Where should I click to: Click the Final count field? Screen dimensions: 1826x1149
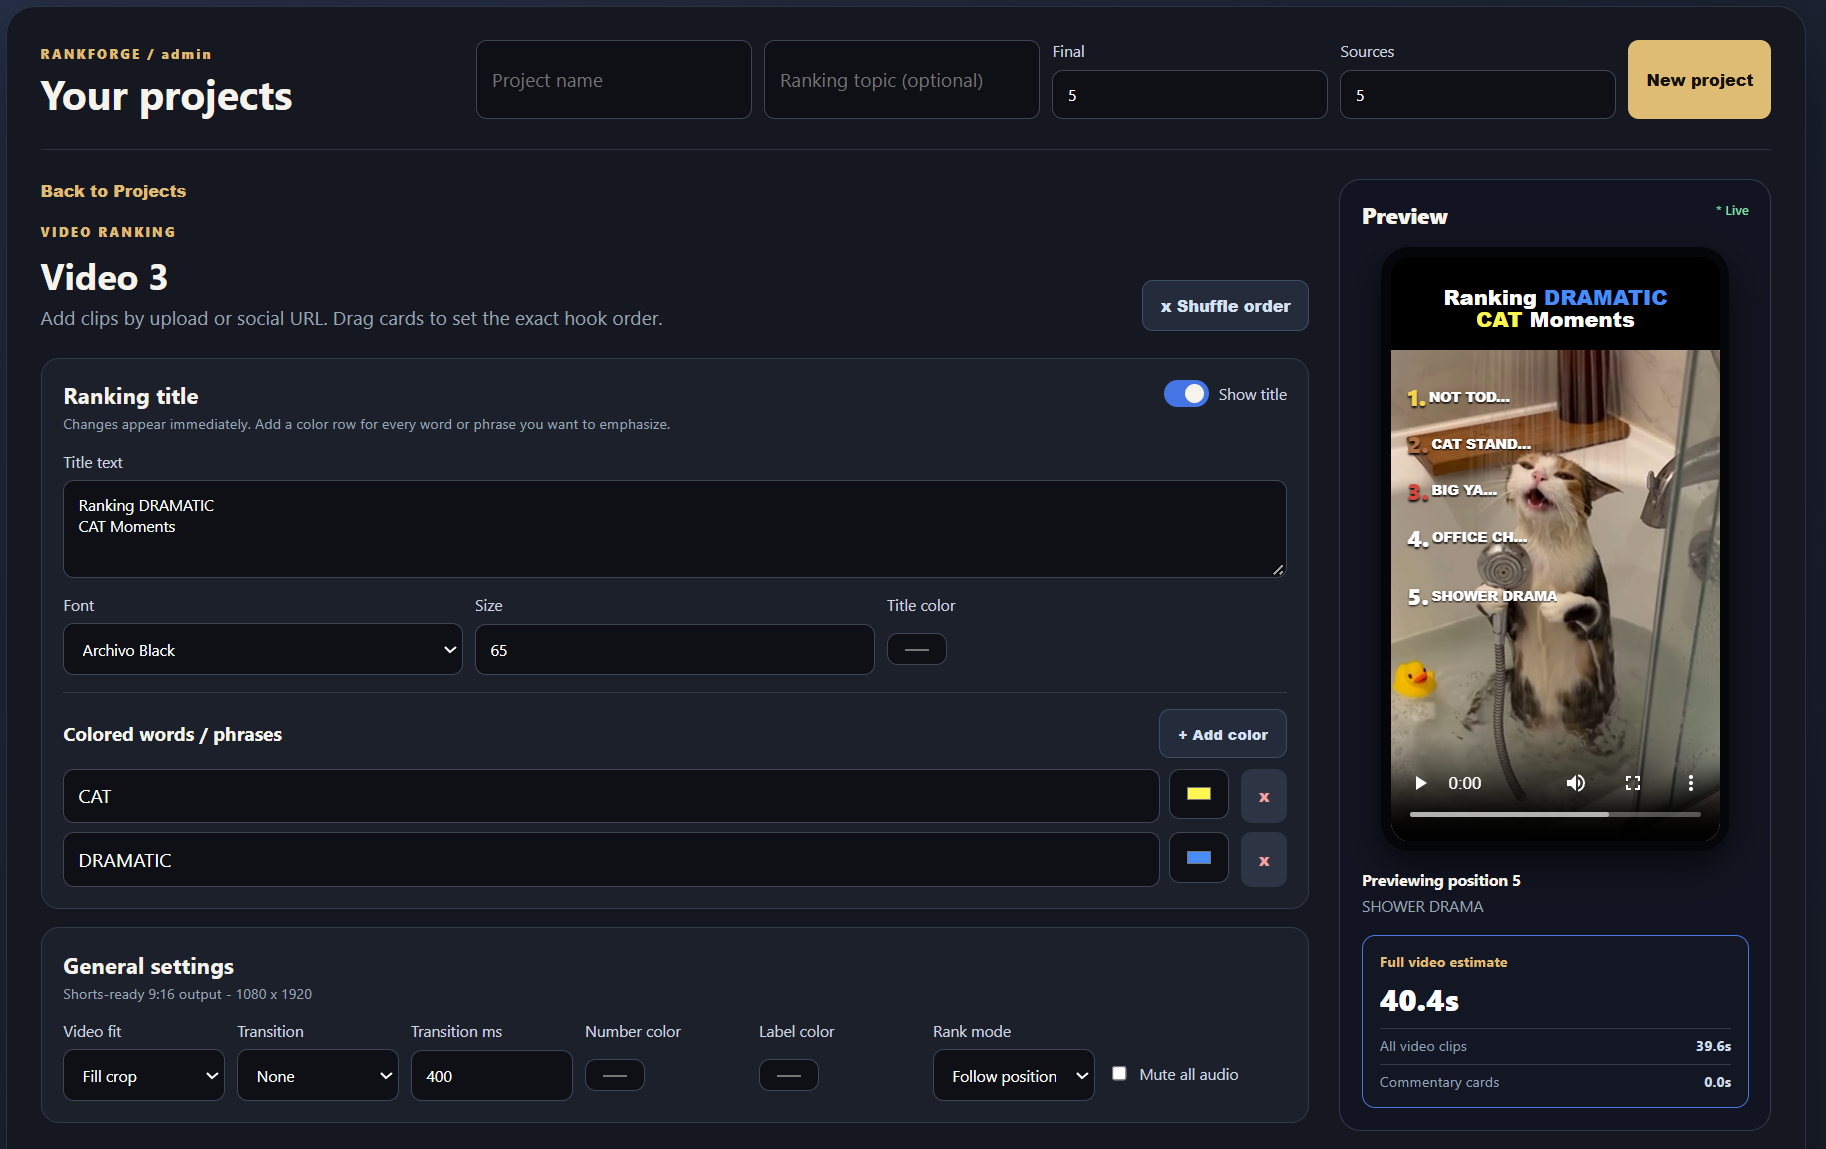point(1190,95)
